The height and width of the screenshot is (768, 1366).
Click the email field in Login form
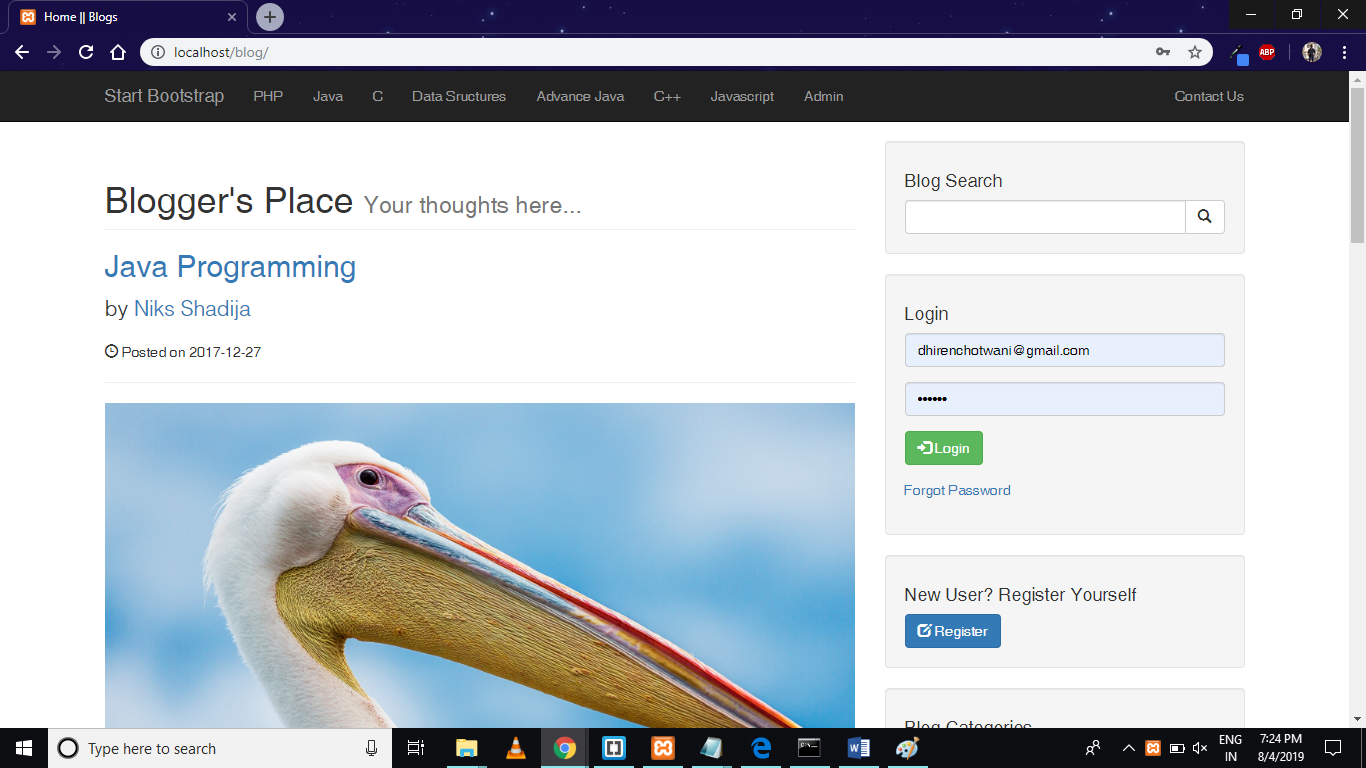[1064, 350]
